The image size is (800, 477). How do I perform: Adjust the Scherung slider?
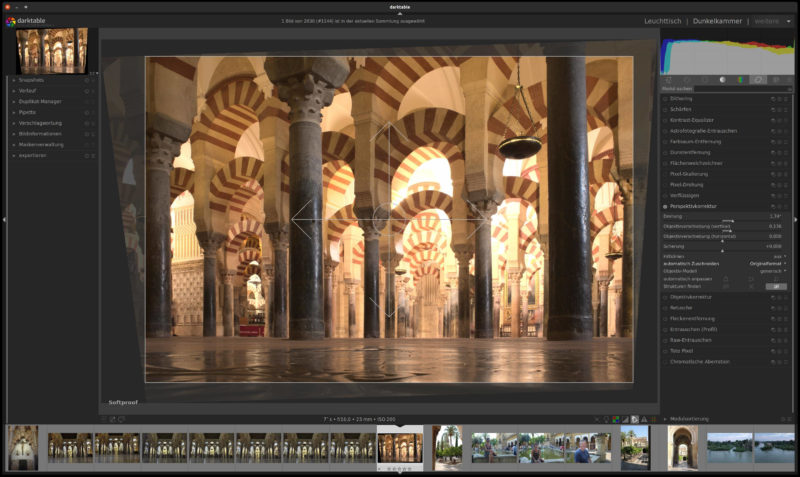(724, 247)
